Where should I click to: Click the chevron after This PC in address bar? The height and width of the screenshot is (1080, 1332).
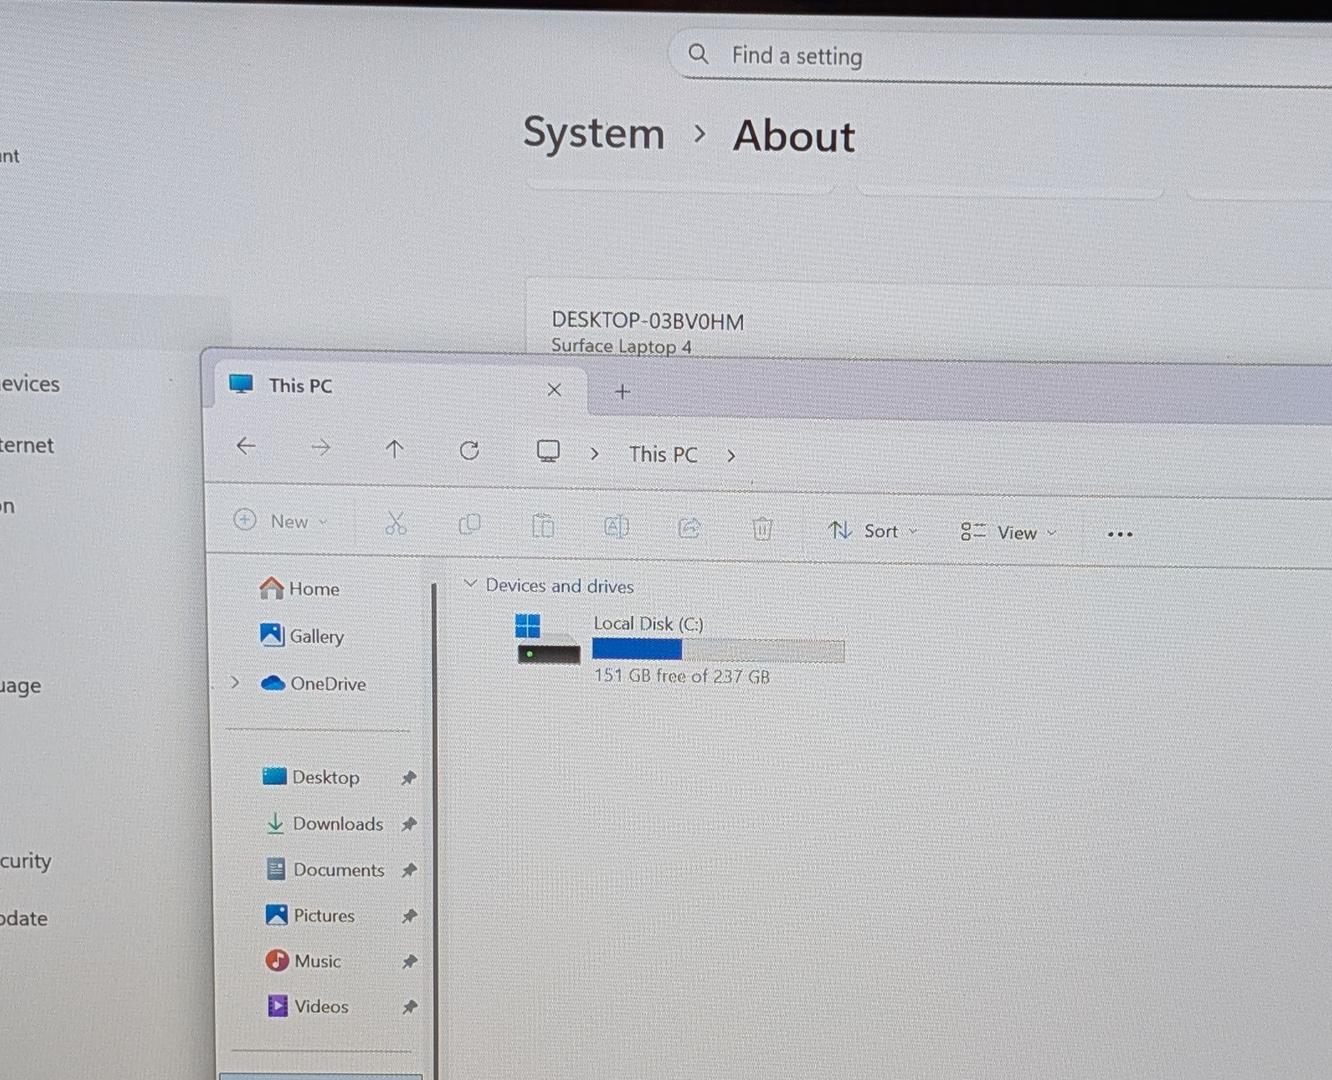[731, 455]
